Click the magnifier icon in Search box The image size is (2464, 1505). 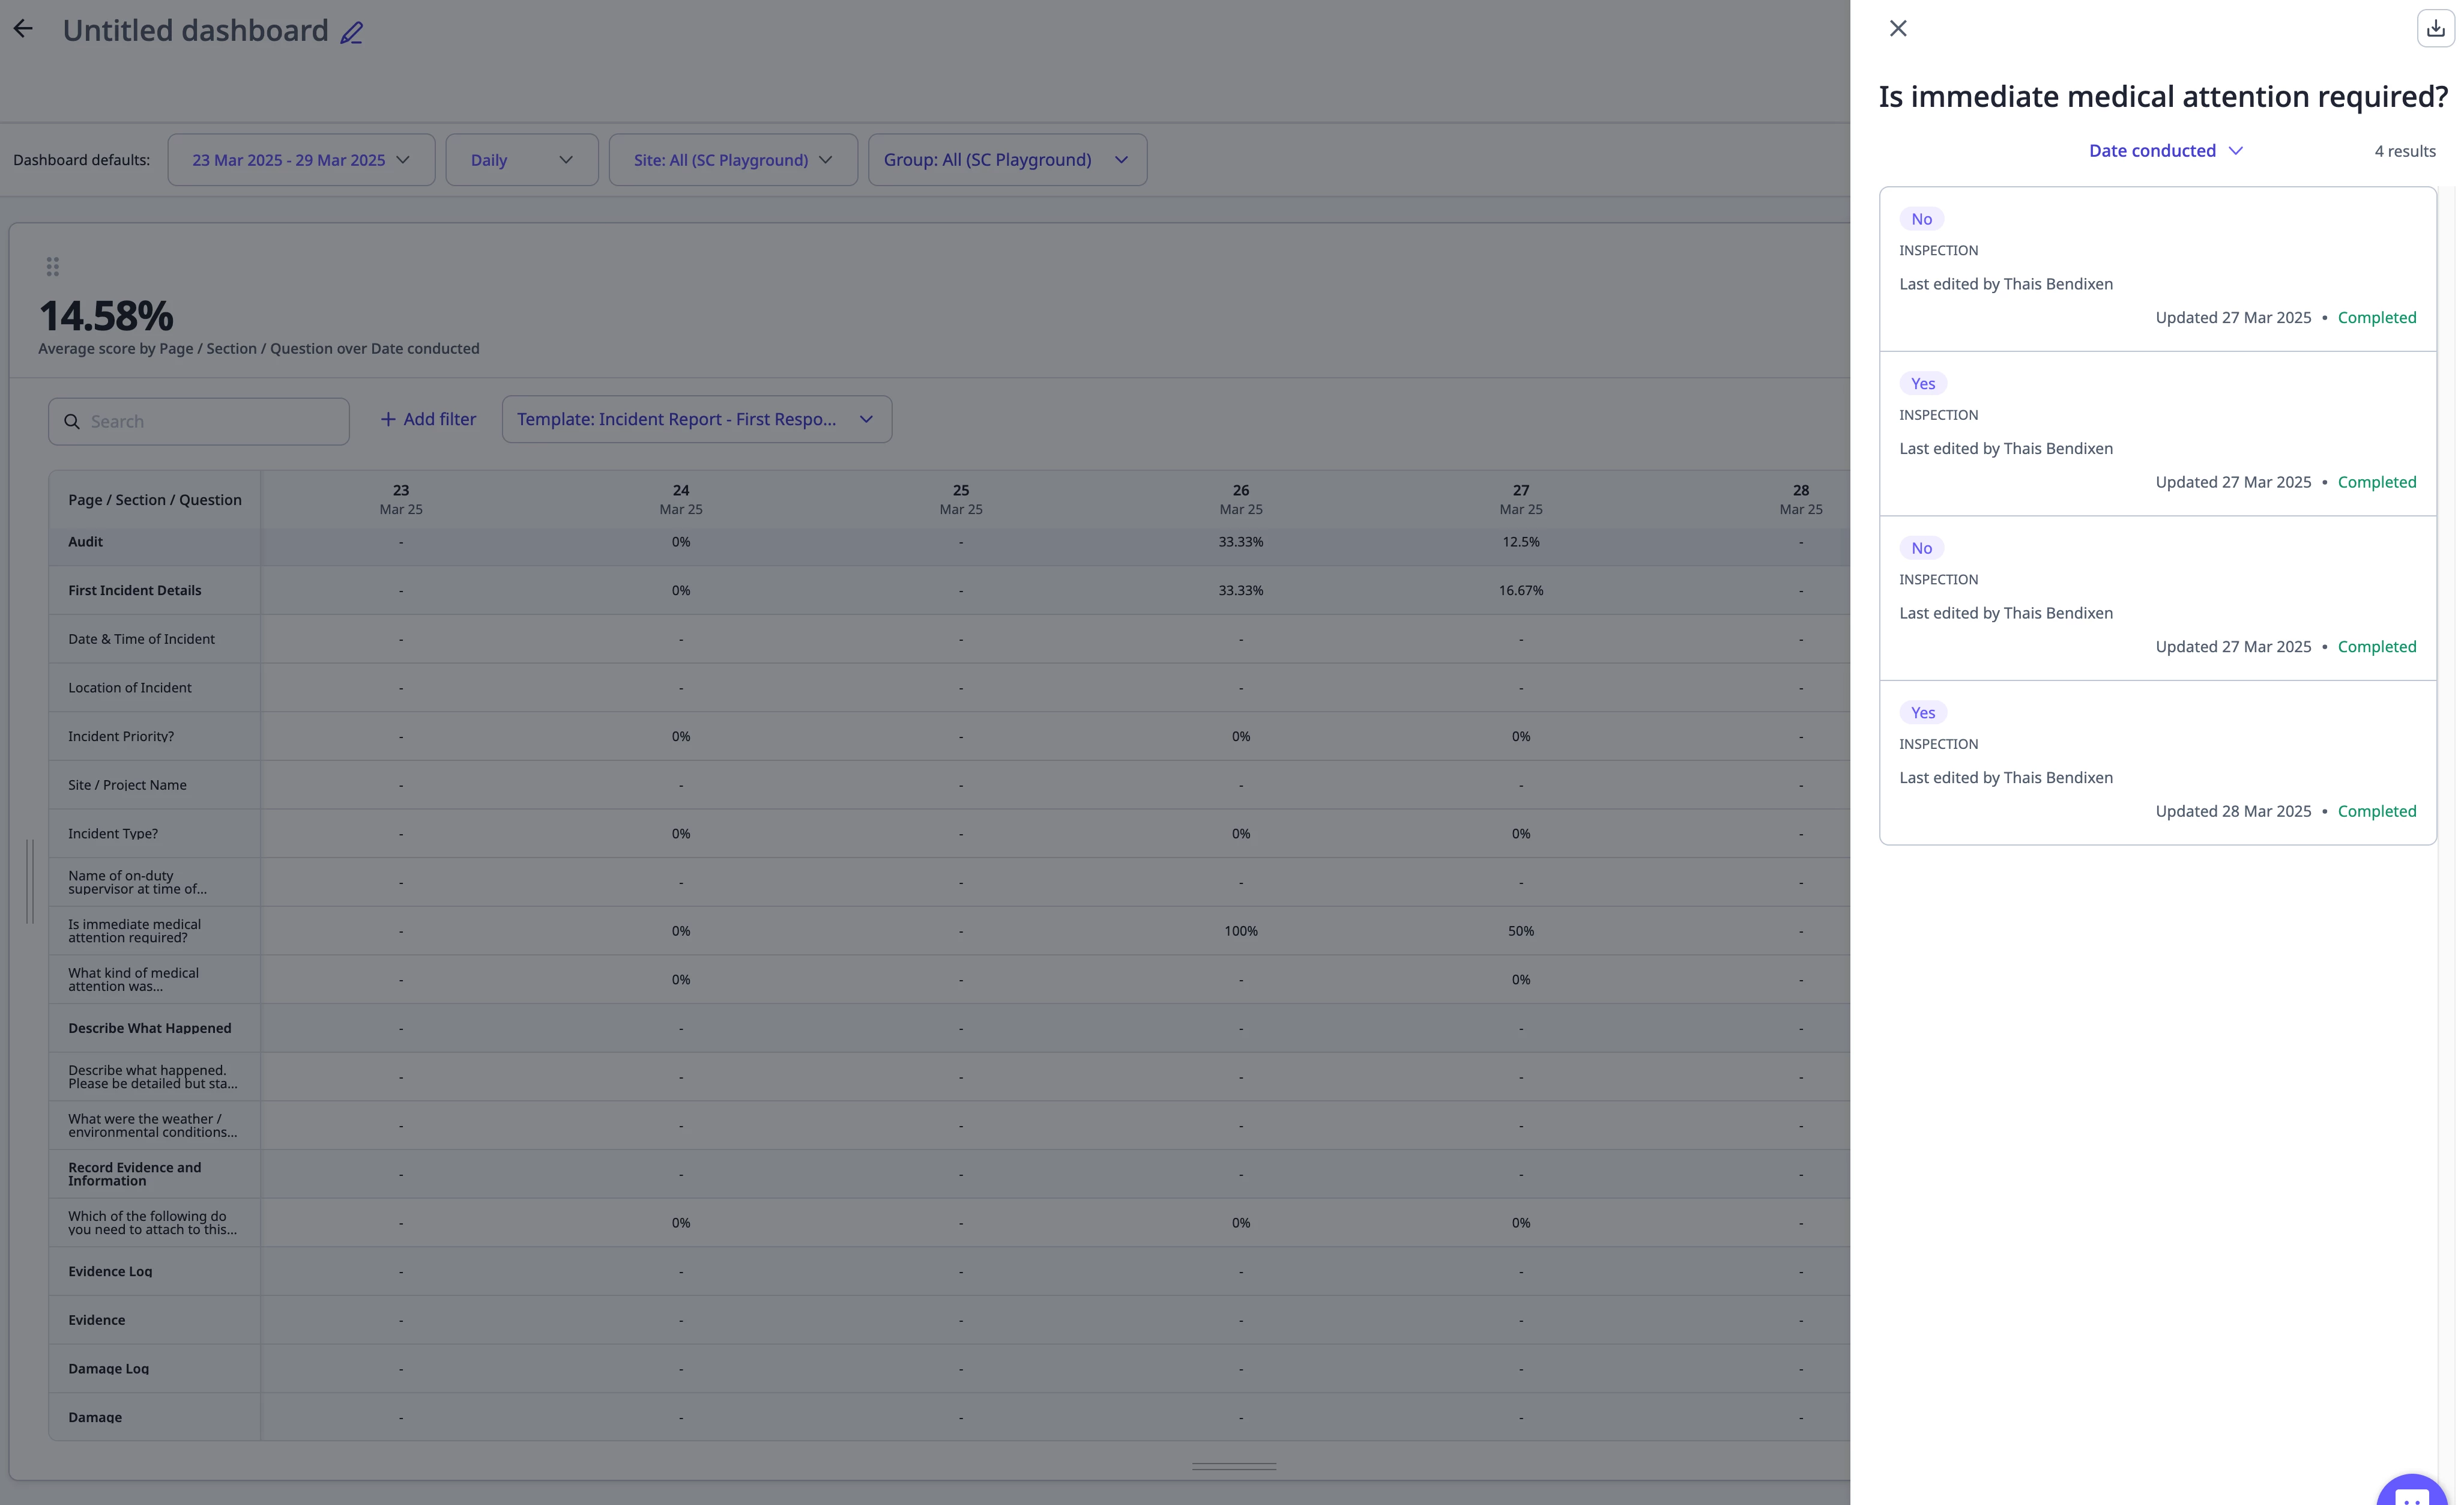[x=72, y=421]
